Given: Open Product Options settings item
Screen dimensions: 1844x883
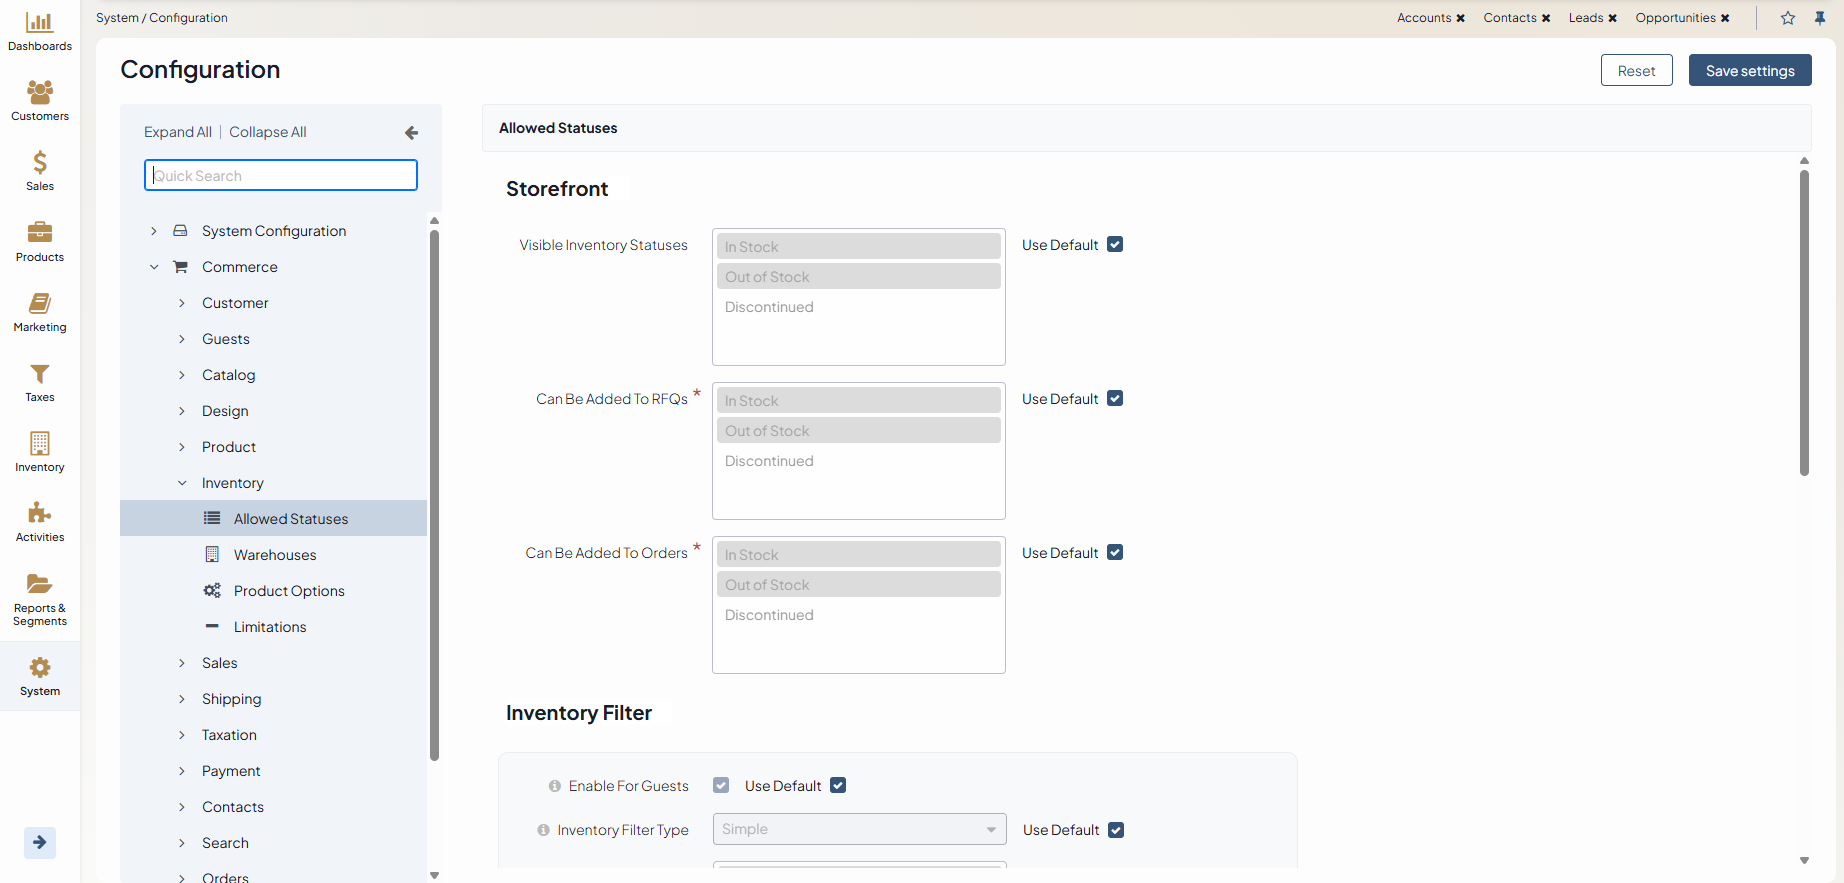Looking at the screenshot, I should point(289,591).
